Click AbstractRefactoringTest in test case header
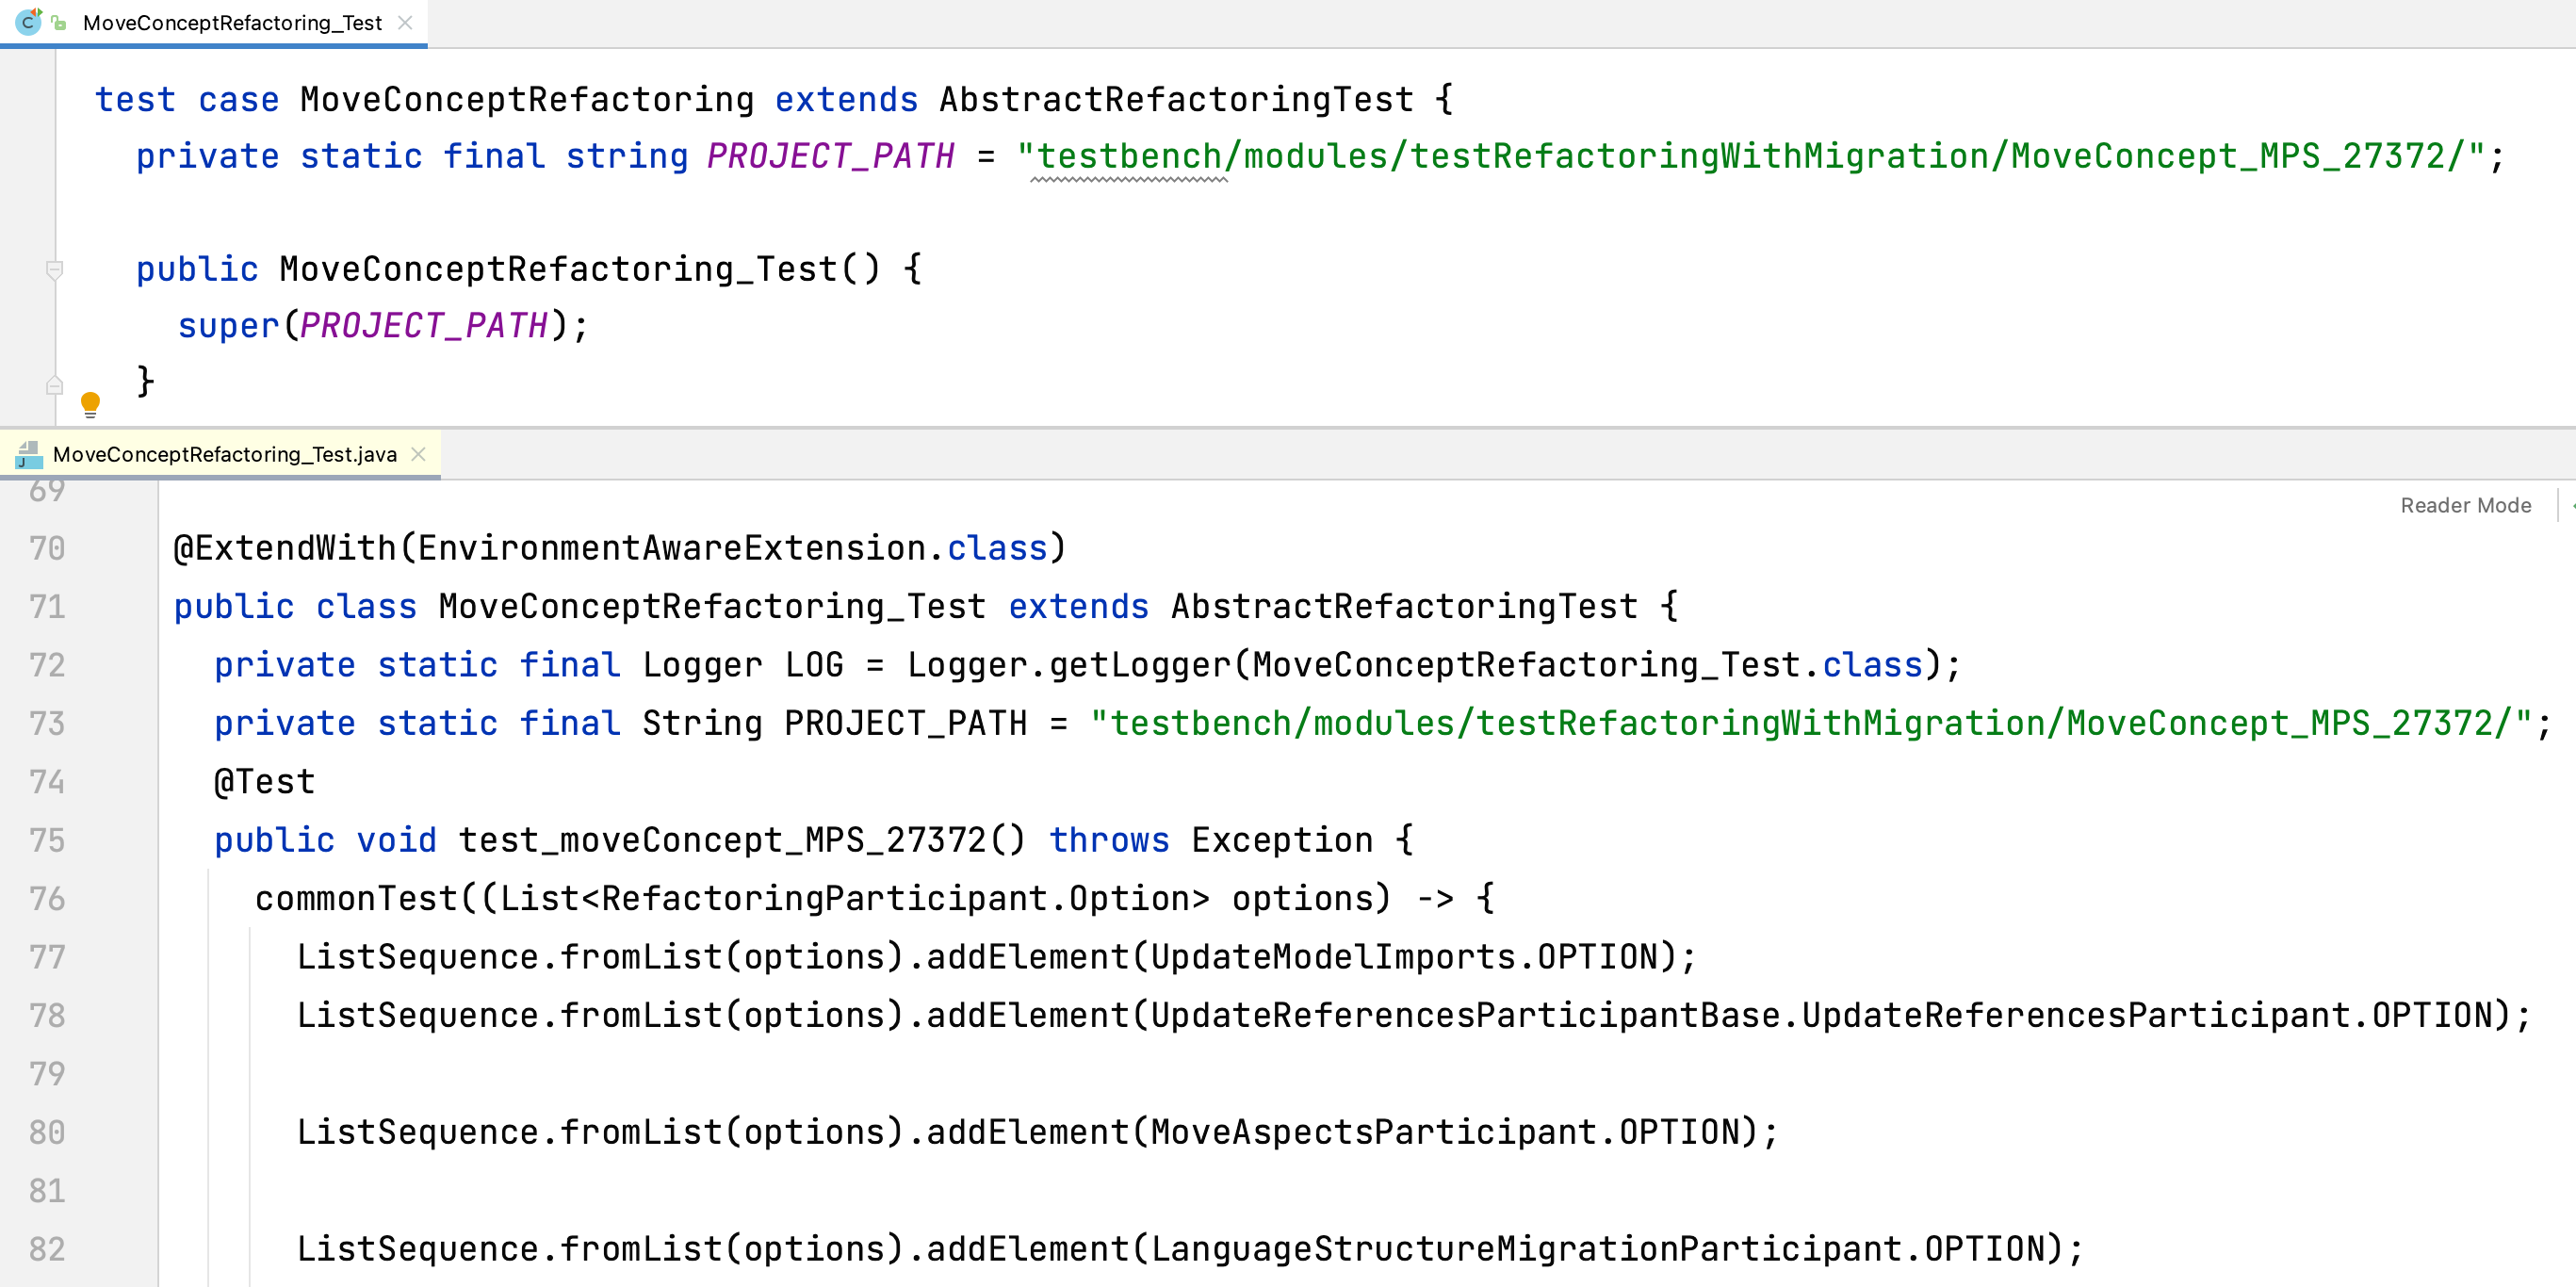The width and height of the screenshot is (2576, 1287). (x=1175, y=99)
